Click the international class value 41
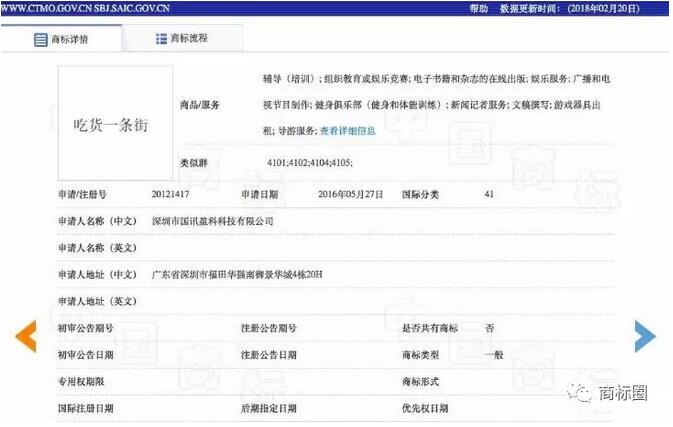 tap(489, 194)
